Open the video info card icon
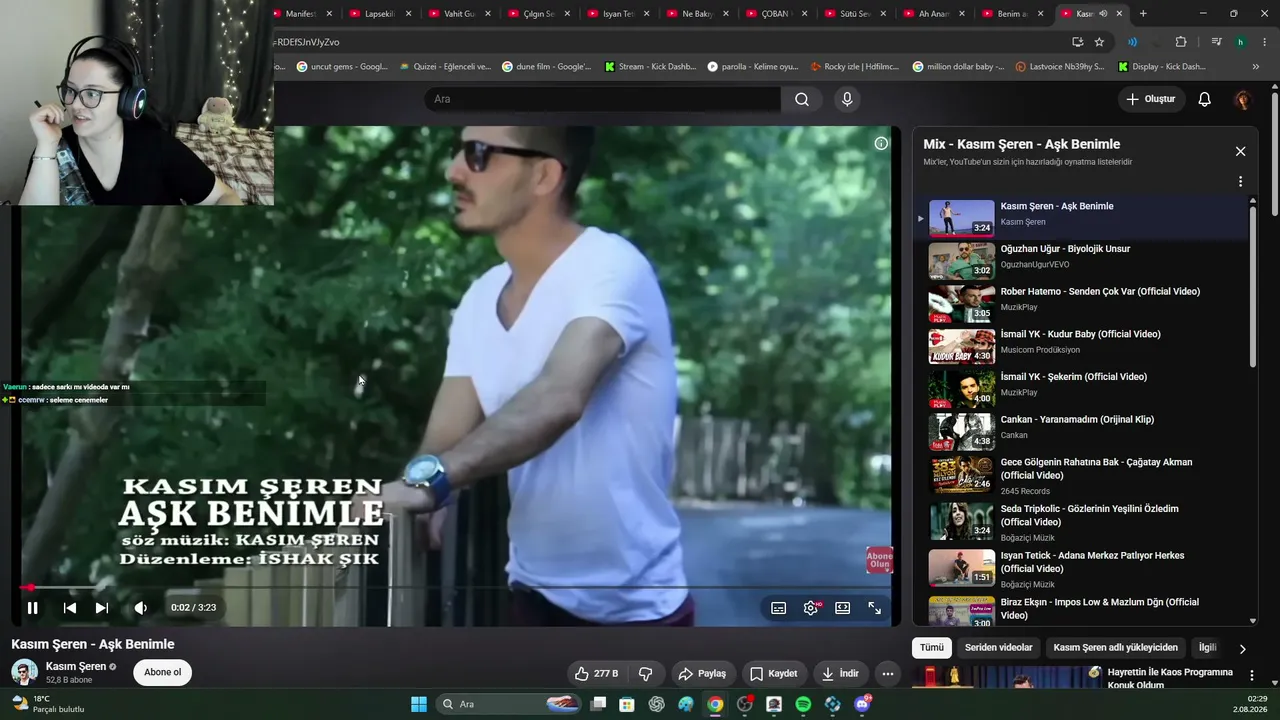The image size is (1280, 720). pyautogui.click(x=881, y=143)
